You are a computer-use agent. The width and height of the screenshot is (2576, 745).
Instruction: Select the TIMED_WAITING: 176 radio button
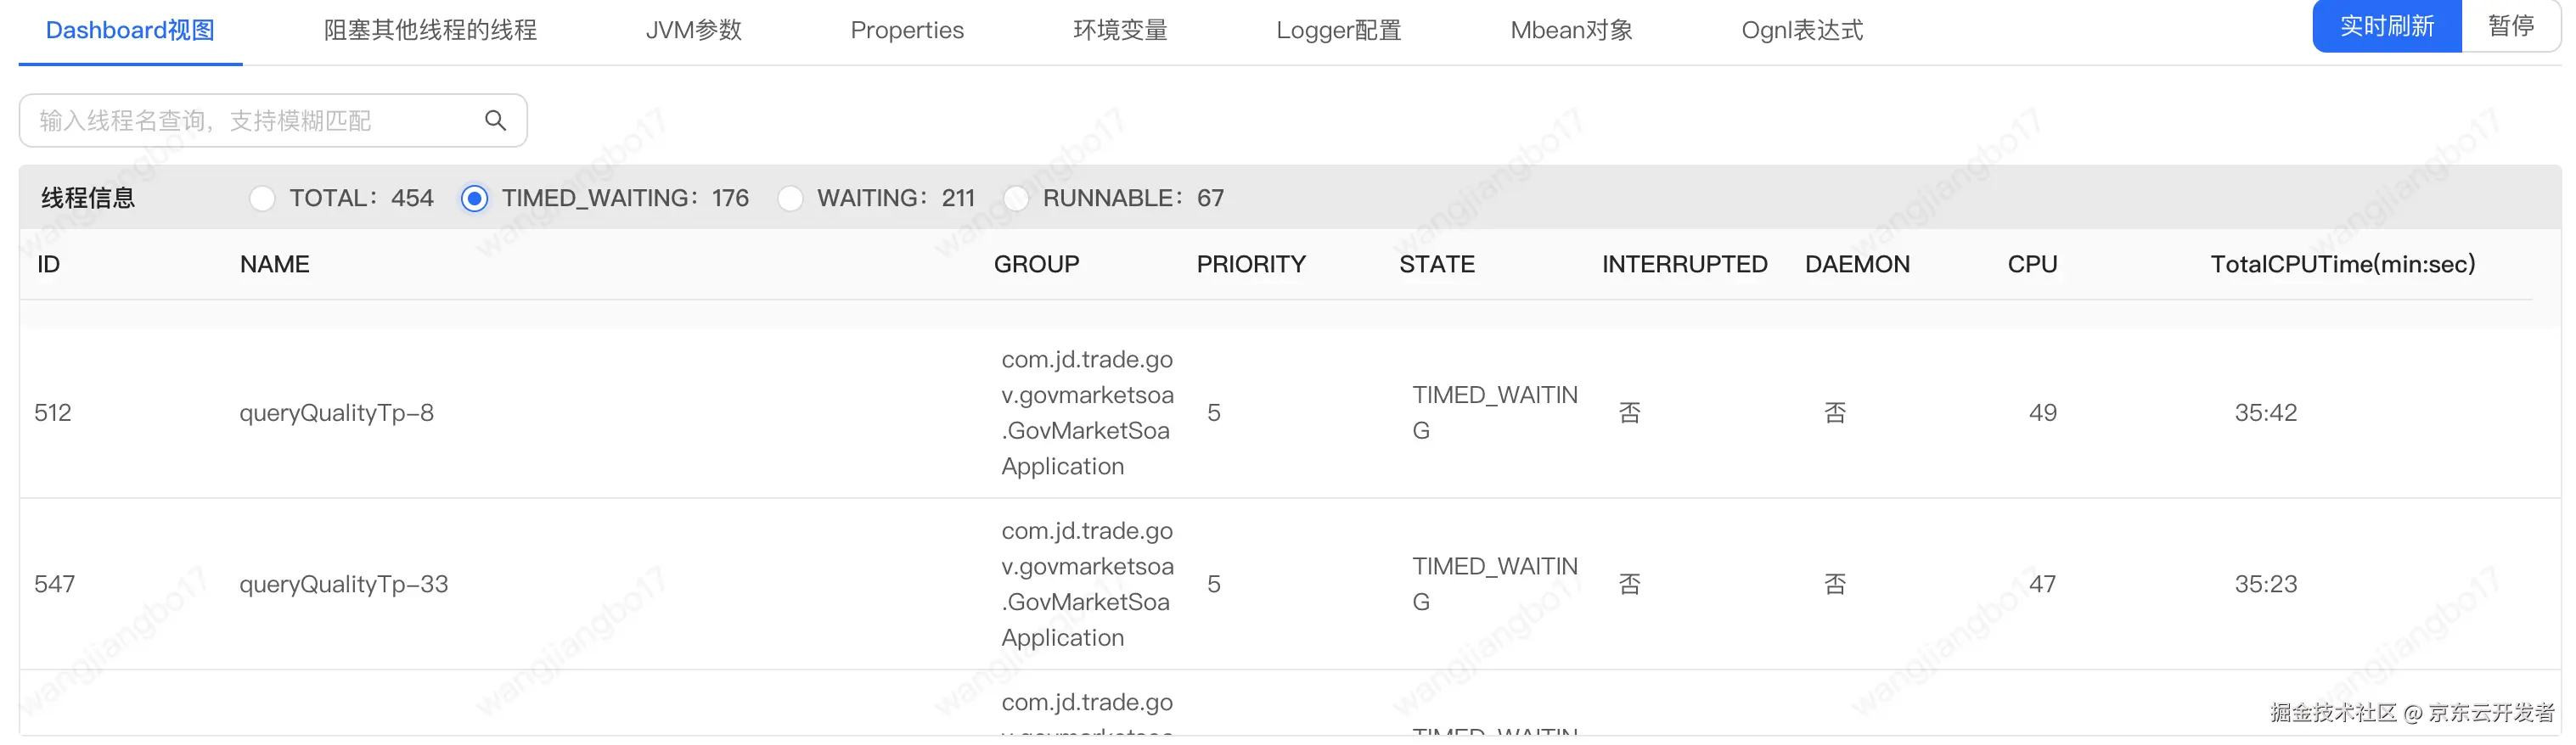click(x=475, y=199)
